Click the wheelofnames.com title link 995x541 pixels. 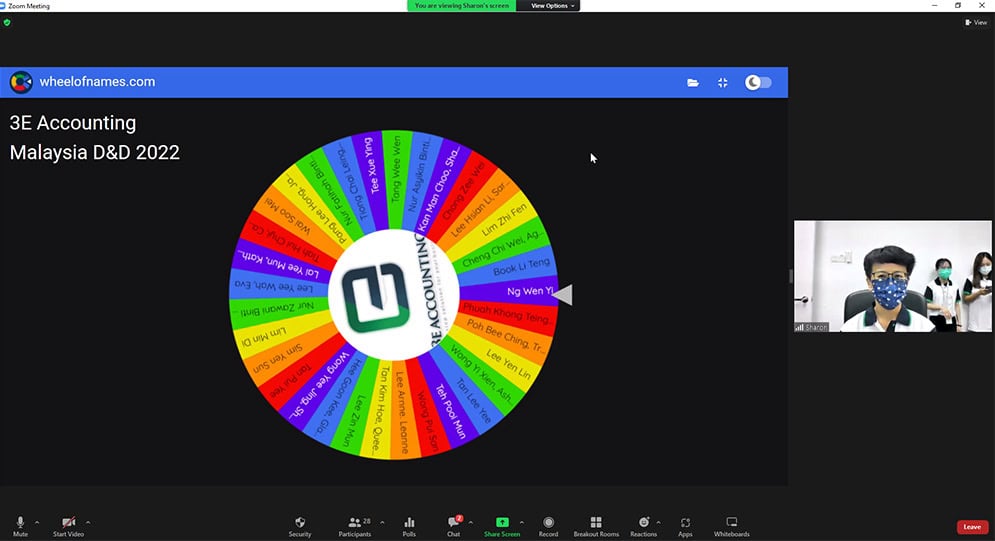97,82
